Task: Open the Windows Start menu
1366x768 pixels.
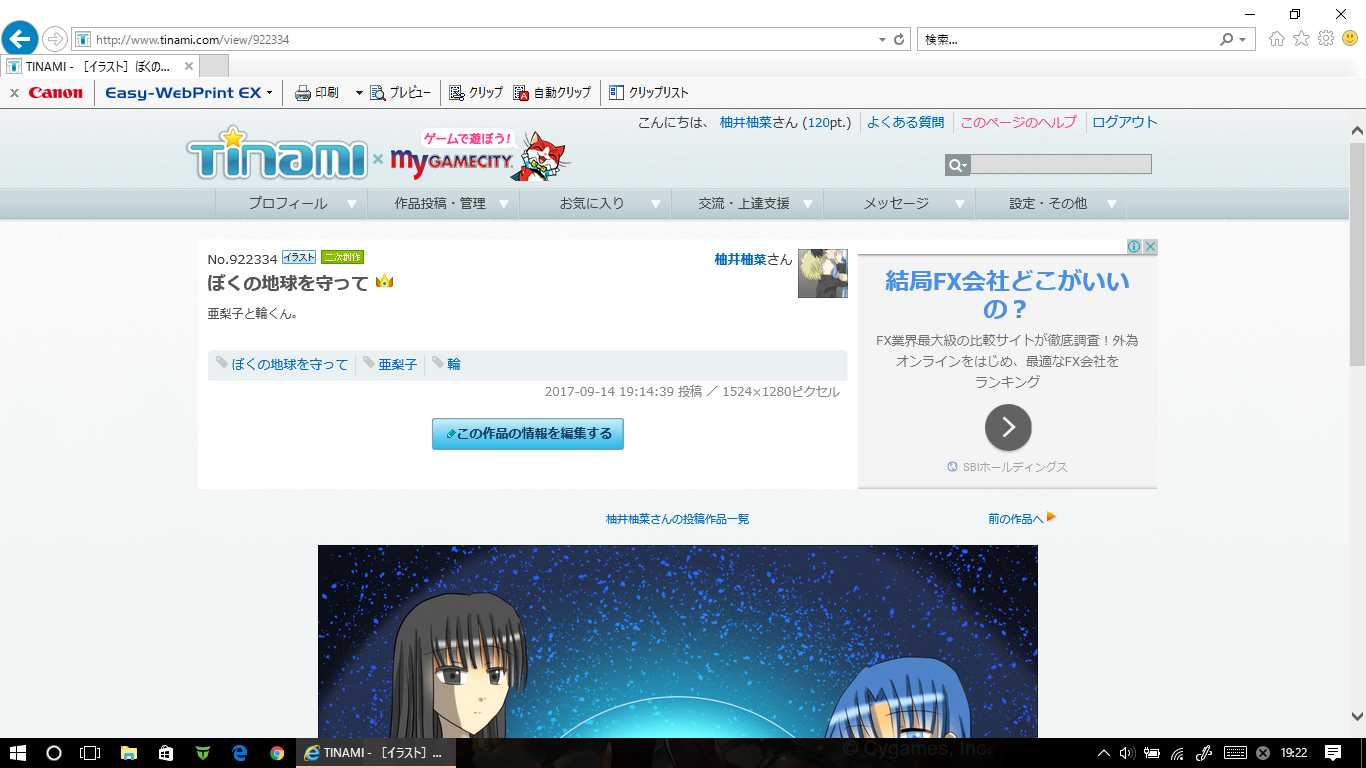Action: point(17,753)
